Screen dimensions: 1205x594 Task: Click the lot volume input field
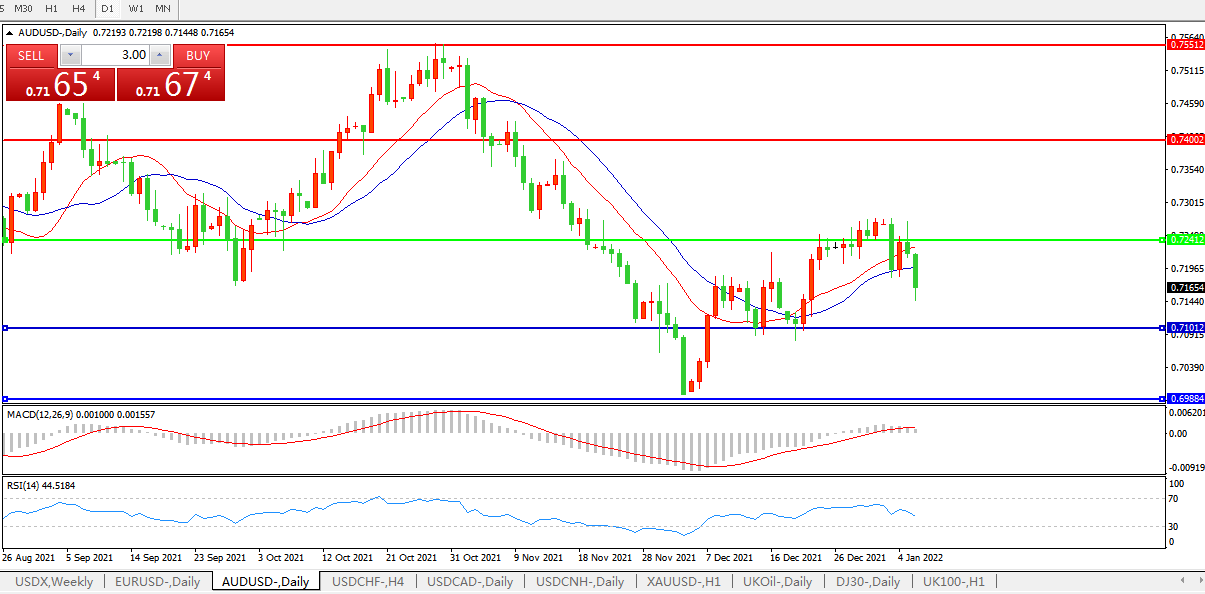pyautogui.click(x=115, y=56)
